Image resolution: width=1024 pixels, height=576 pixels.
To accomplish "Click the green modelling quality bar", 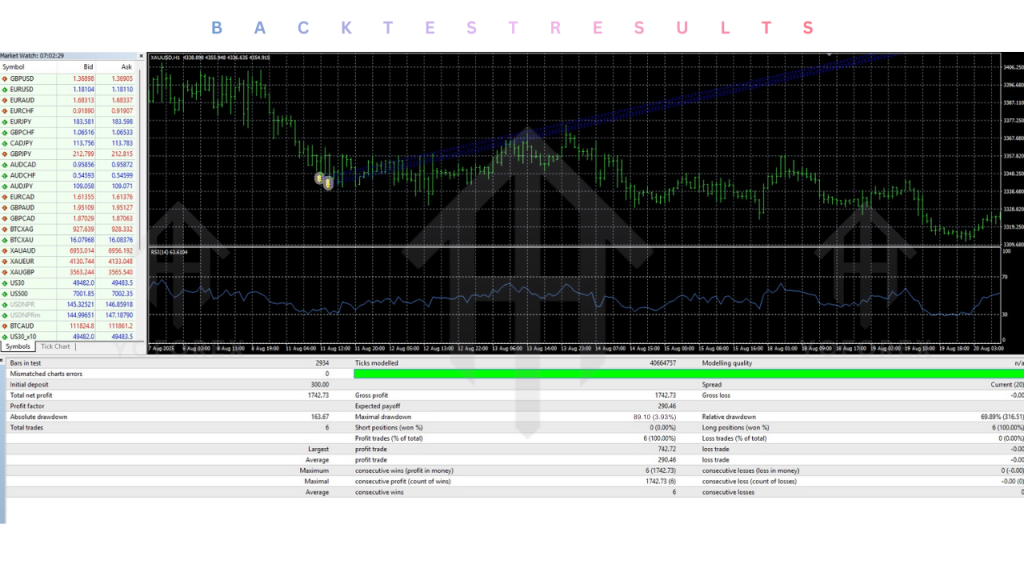I will point(520,373).
